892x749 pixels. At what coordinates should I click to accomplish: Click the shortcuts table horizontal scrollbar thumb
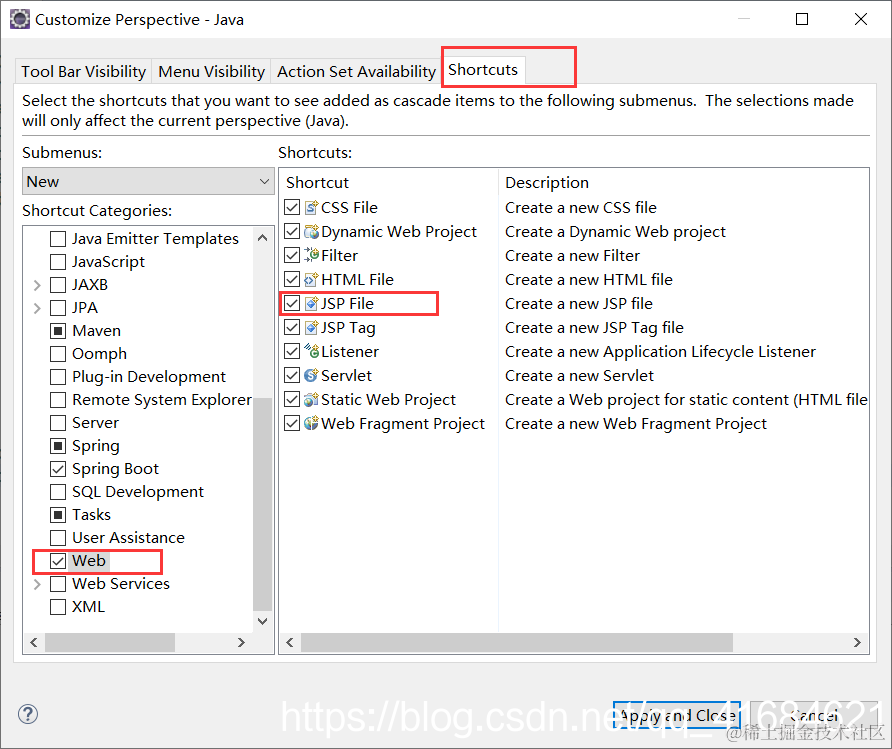(517, 643)
